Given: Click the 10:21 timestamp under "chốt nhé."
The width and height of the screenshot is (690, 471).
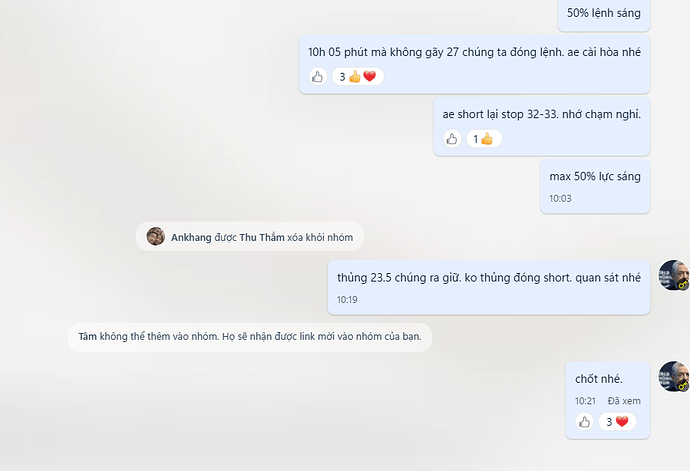Looking at the screenshot, I should pyautogui.click(x=585, y=401).
